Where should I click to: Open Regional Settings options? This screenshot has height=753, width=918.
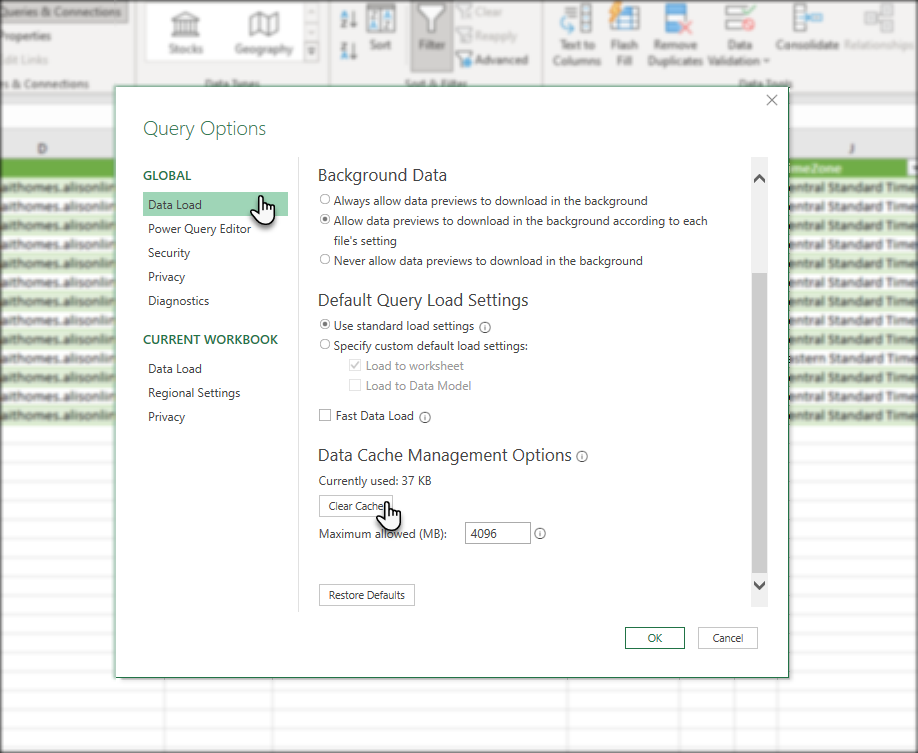tap(194, 392)
